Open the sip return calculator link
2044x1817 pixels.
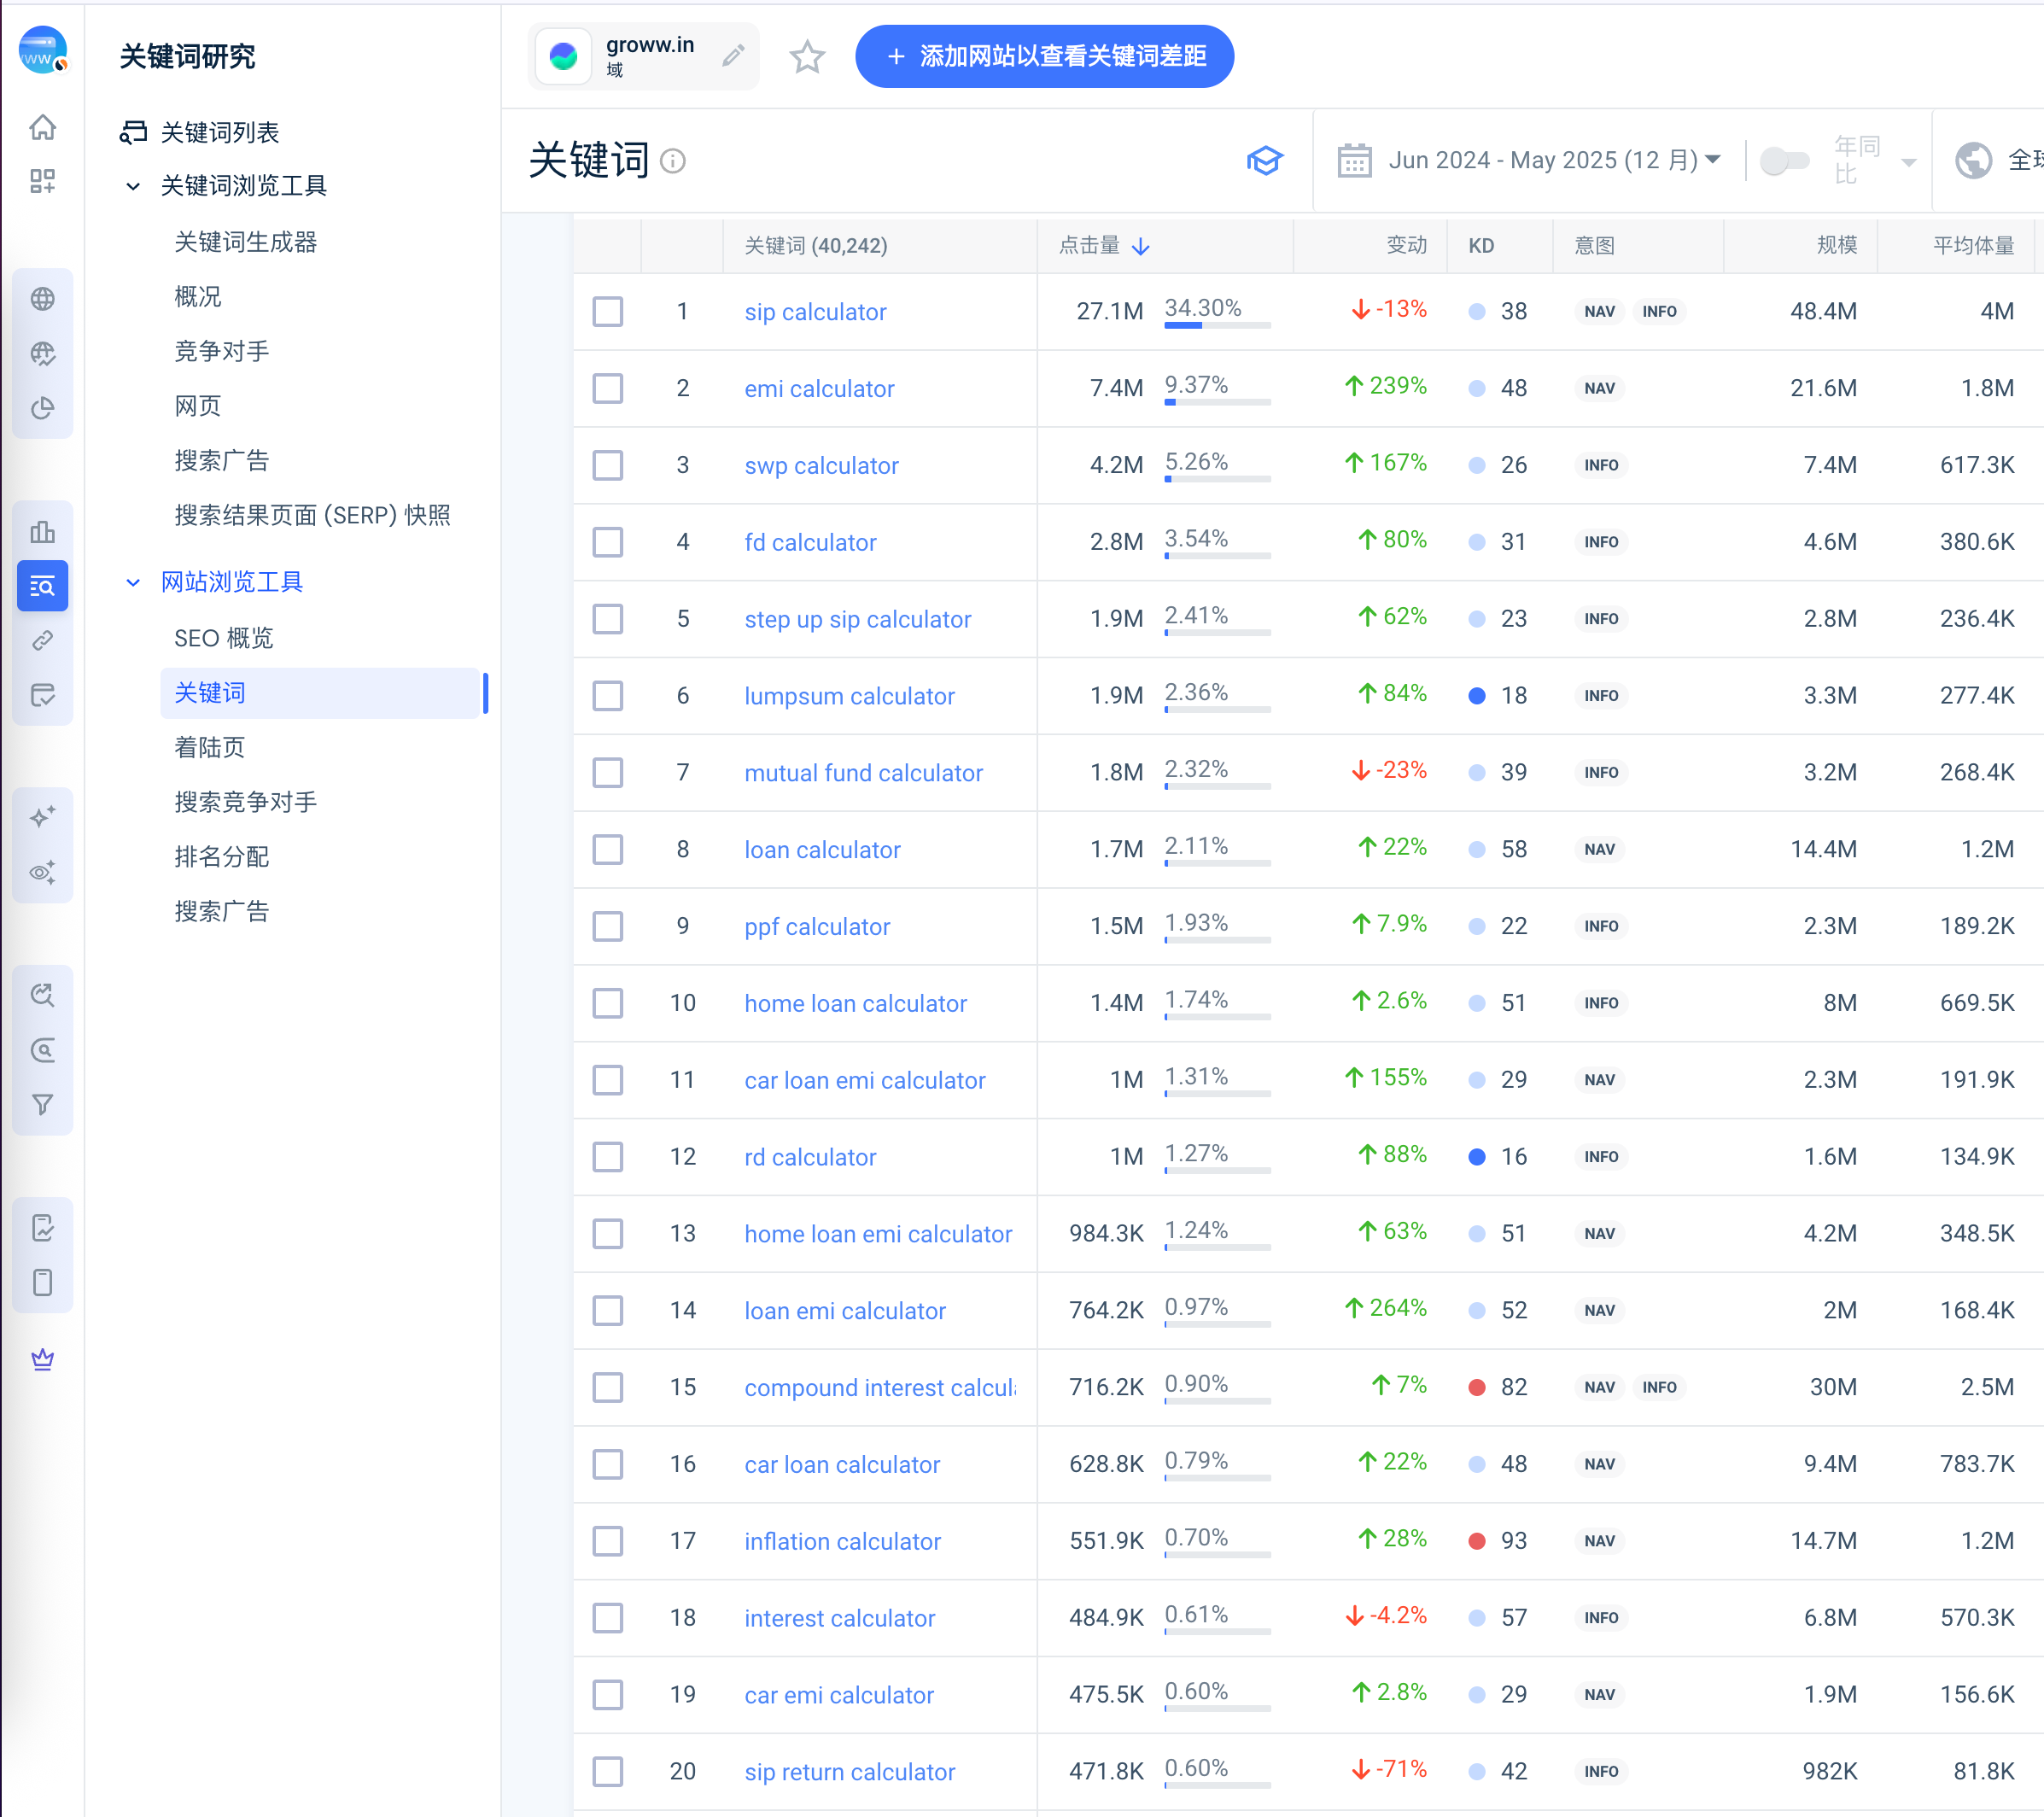[x=849, y=1771]
